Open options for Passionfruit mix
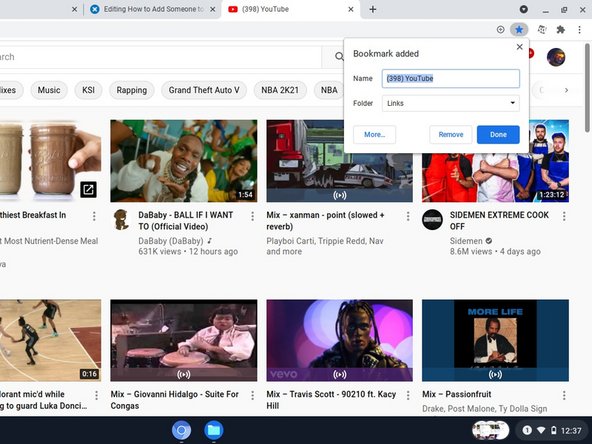Screen dimensions: 592x444 [x=564, y=395]
